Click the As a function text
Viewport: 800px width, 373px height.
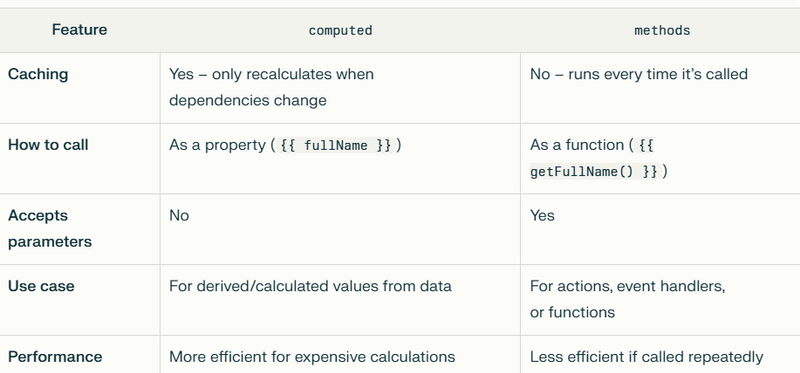(577, 145)
